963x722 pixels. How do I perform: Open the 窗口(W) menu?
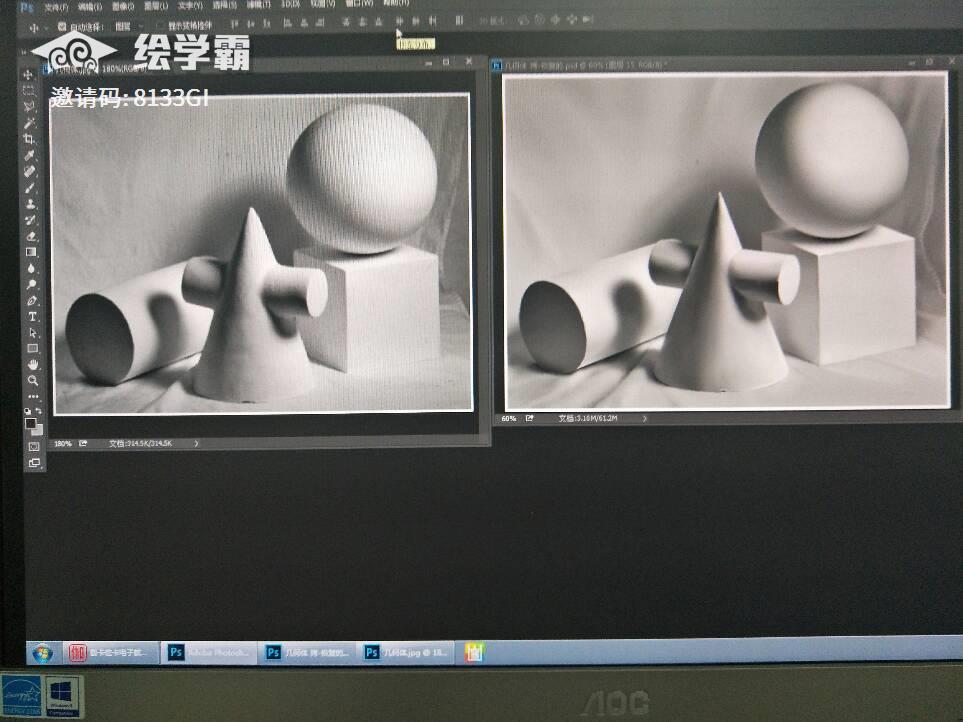coord(359,3)
